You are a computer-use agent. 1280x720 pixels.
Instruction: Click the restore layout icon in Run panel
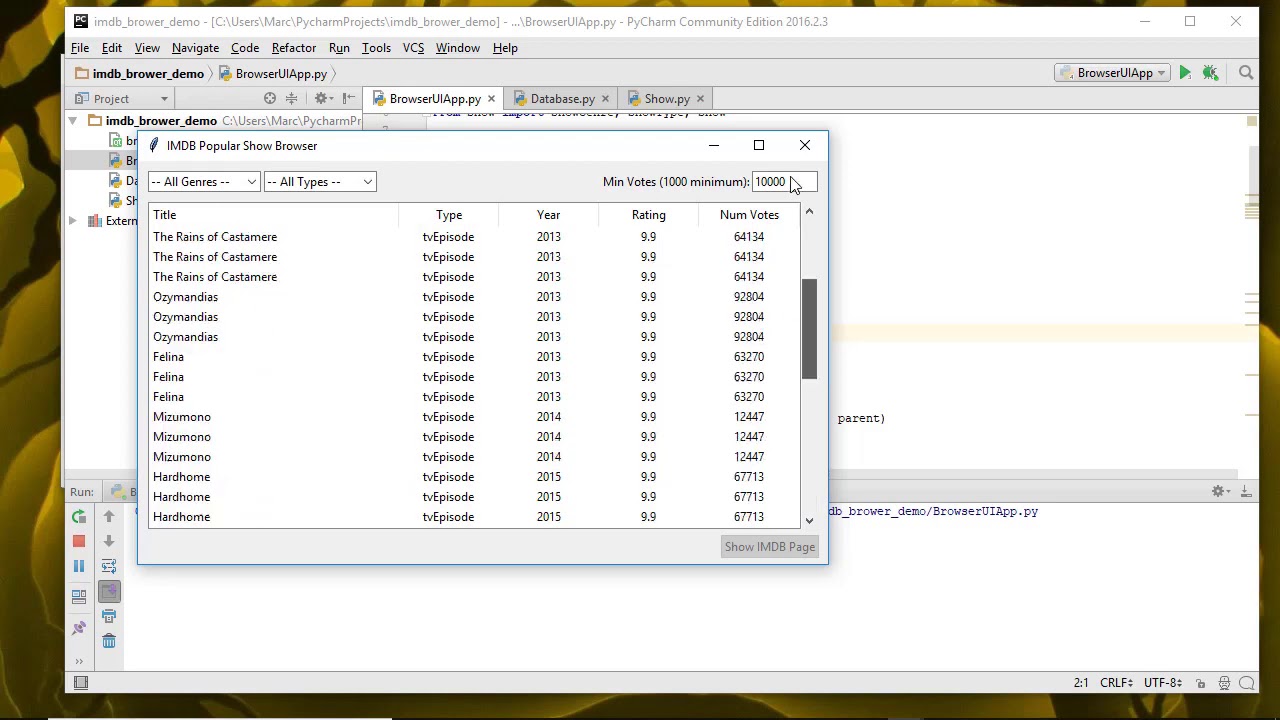pyautogui.click(x=79, y=596)
